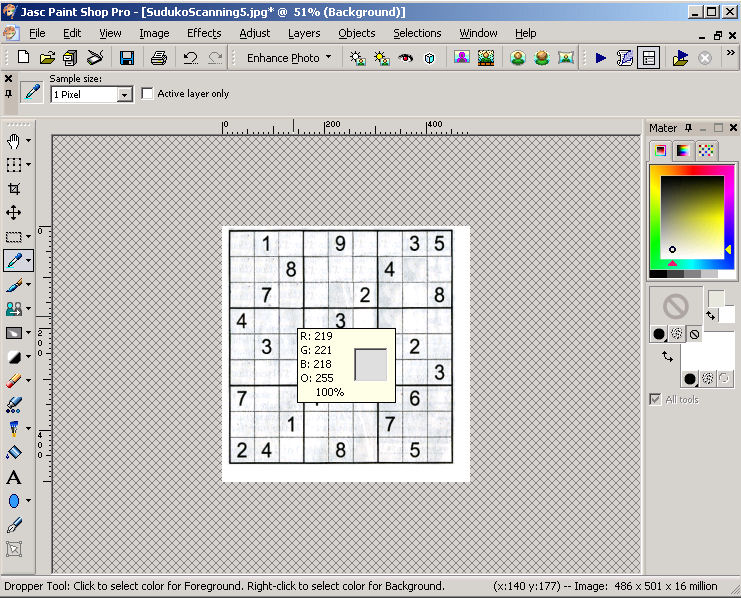Screen dimensions: 741x598
Task: Select the Pan hand tool
Action: (14, 140)
